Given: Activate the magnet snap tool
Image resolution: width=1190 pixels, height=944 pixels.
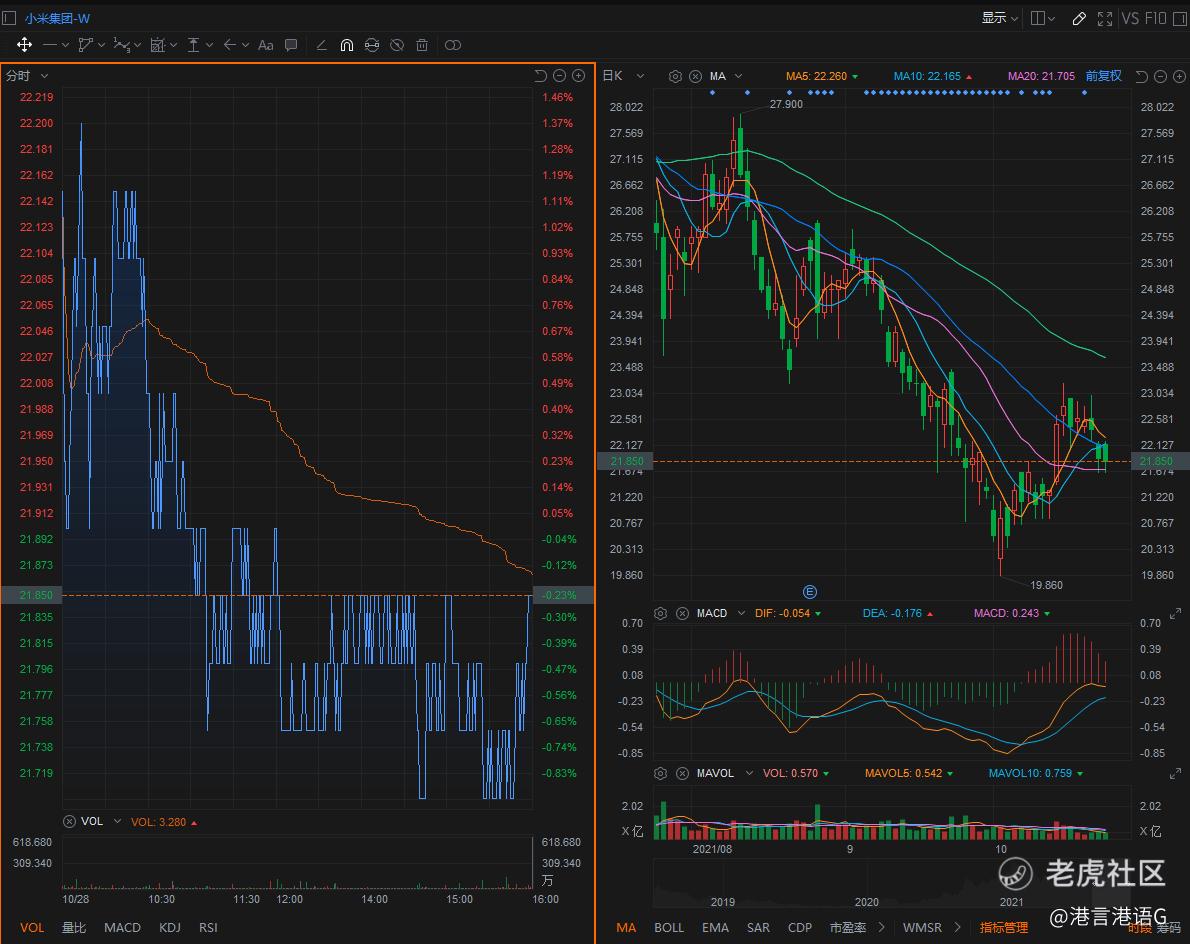Looking at the screenshot, I should tap(347, 45).
